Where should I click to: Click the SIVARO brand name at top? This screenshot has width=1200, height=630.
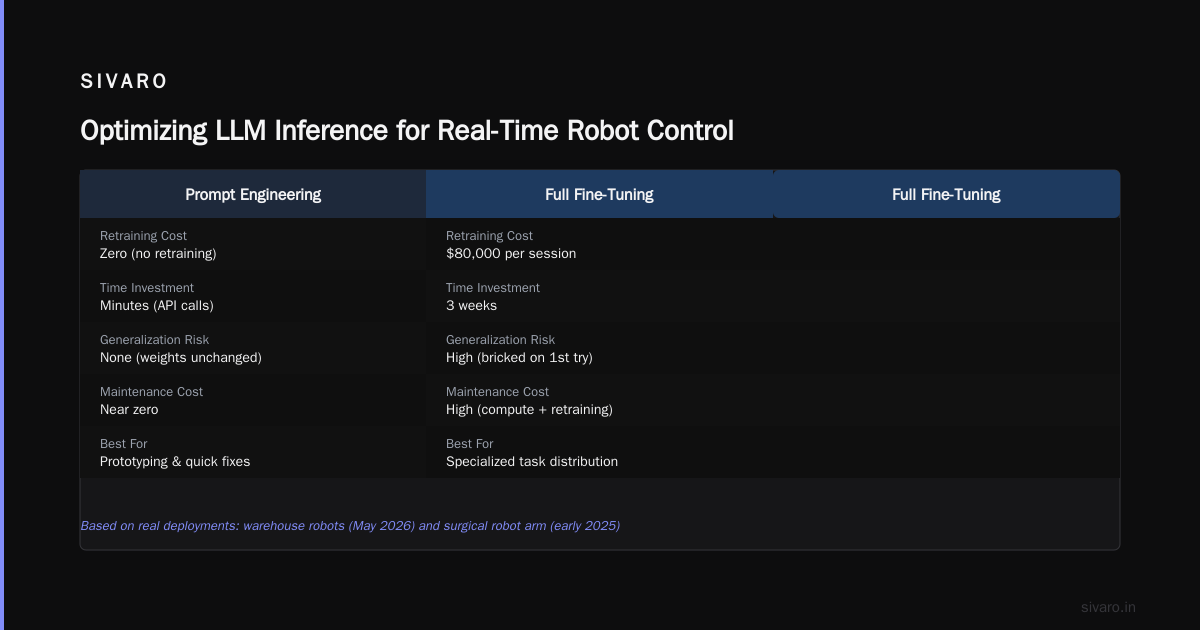click(124, 82)
